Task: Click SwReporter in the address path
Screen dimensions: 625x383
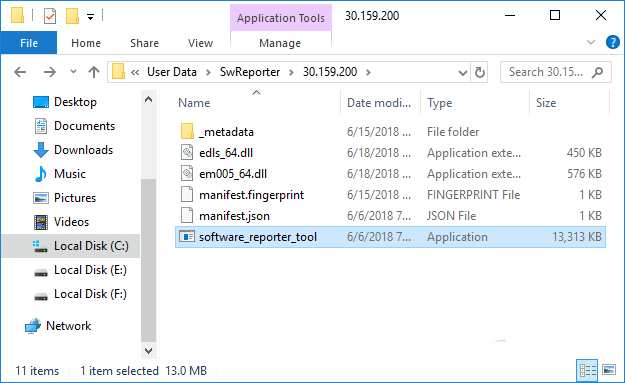Action: pos(250,72)
